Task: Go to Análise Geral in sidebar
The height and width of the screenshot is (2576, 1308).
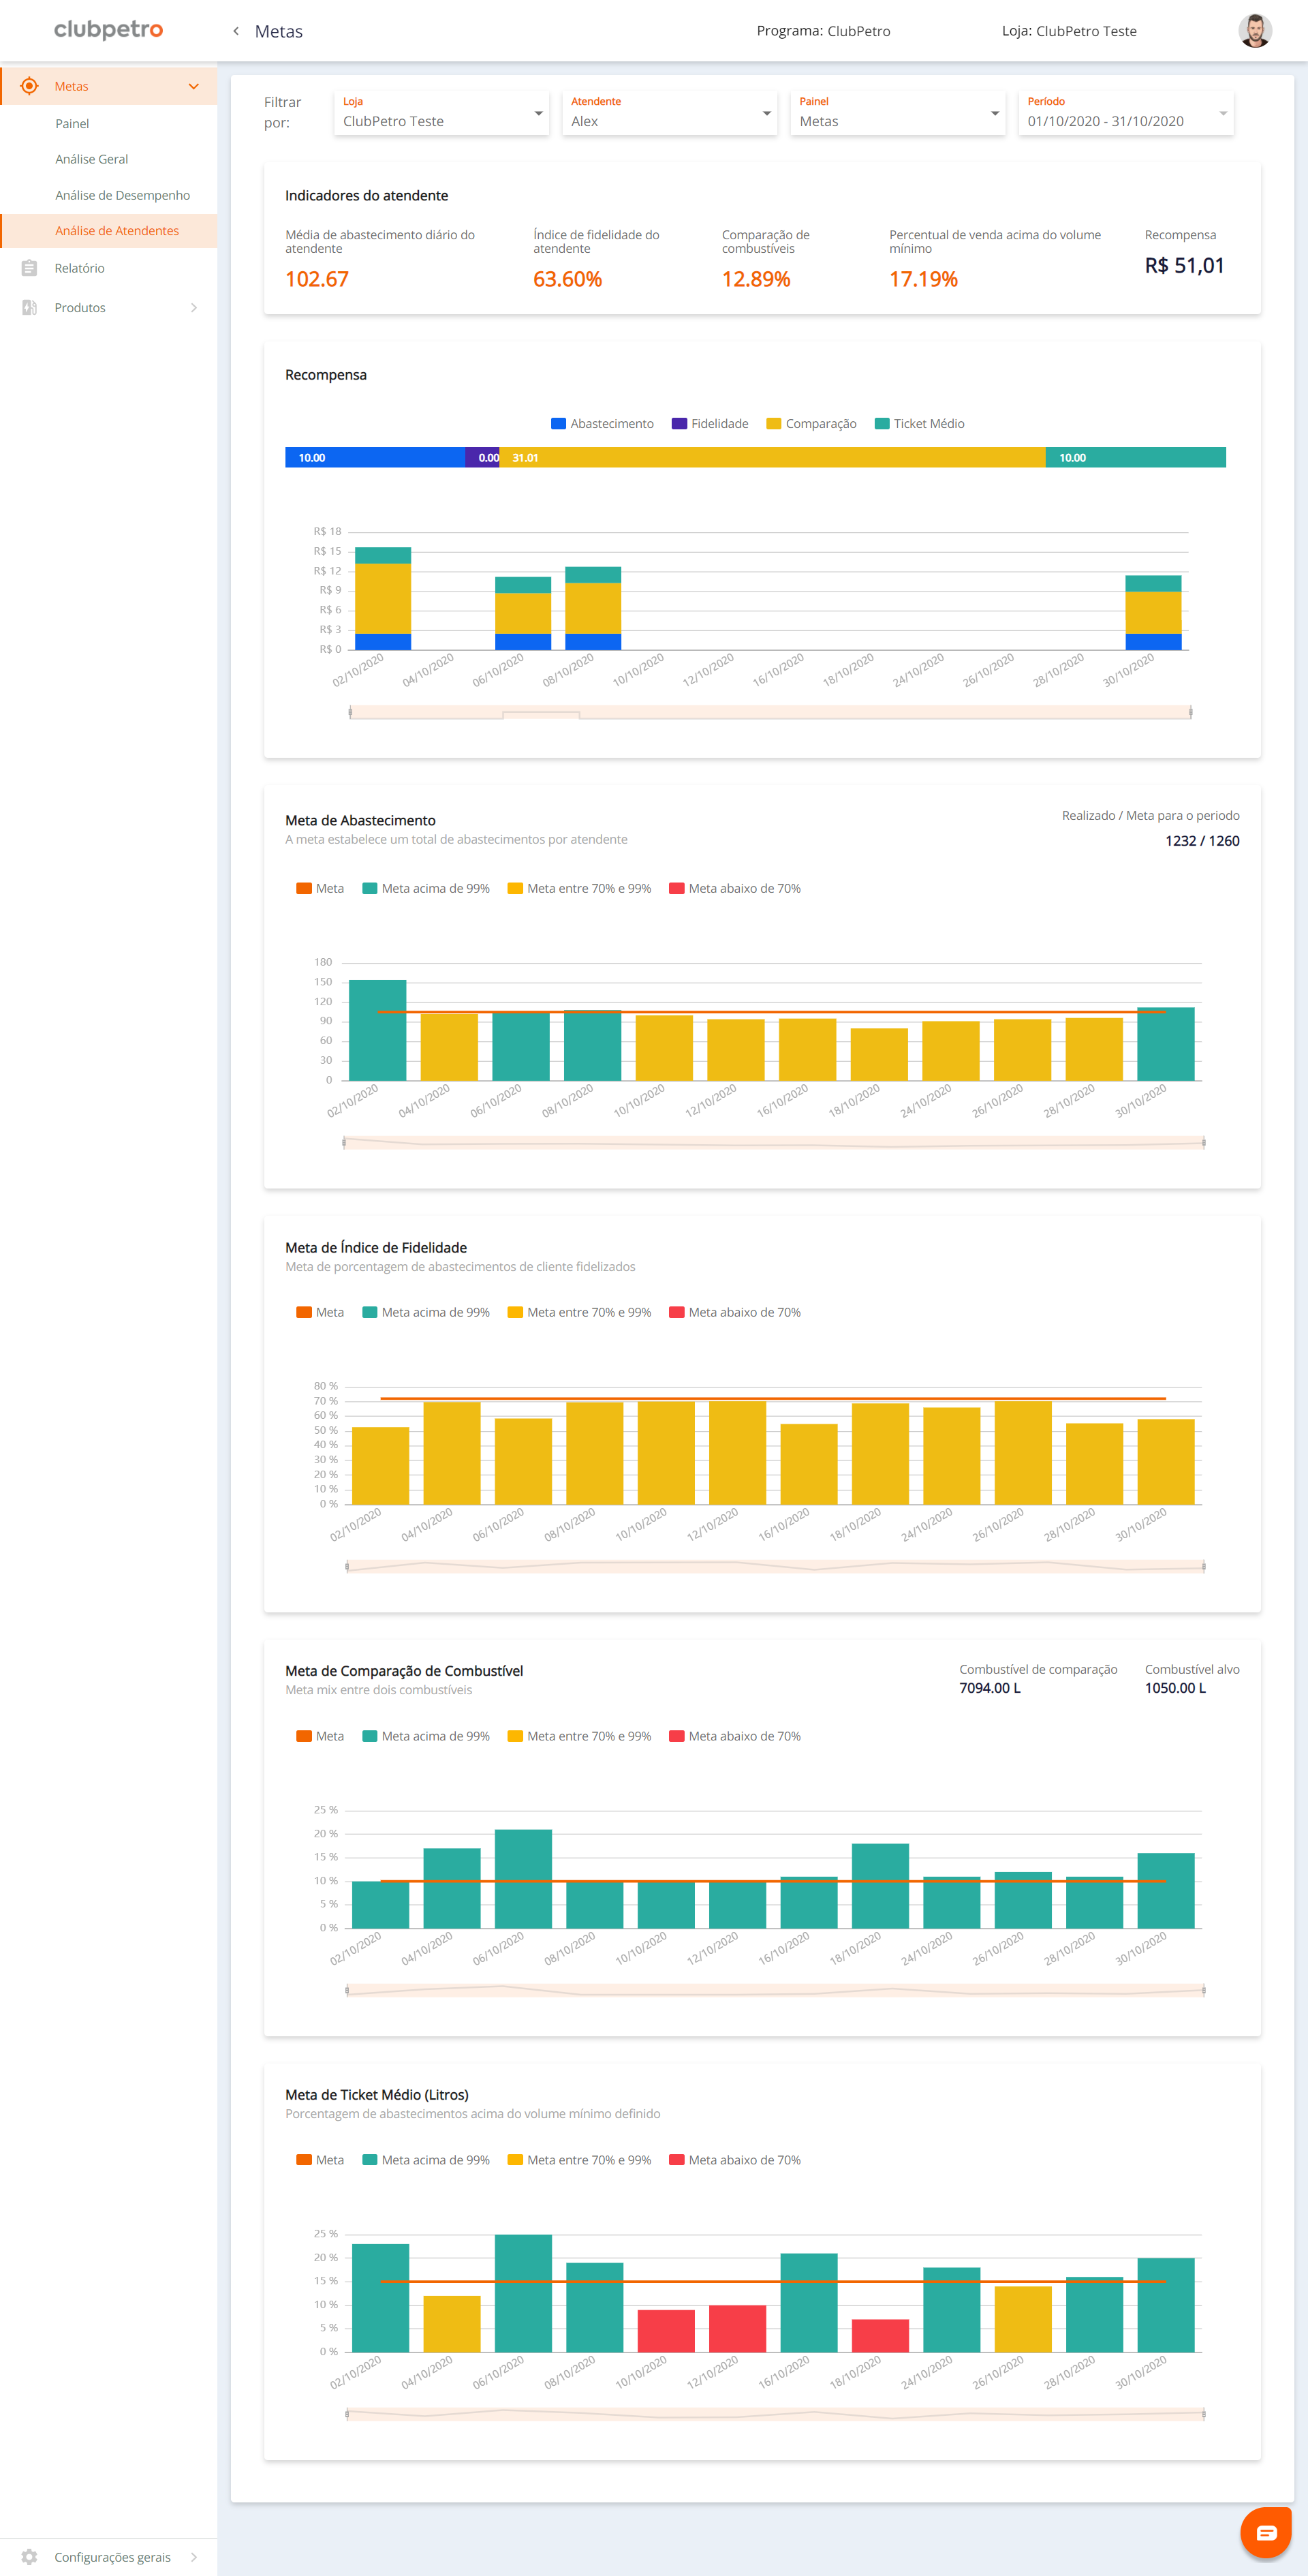Action: click(x=91, y=159)
